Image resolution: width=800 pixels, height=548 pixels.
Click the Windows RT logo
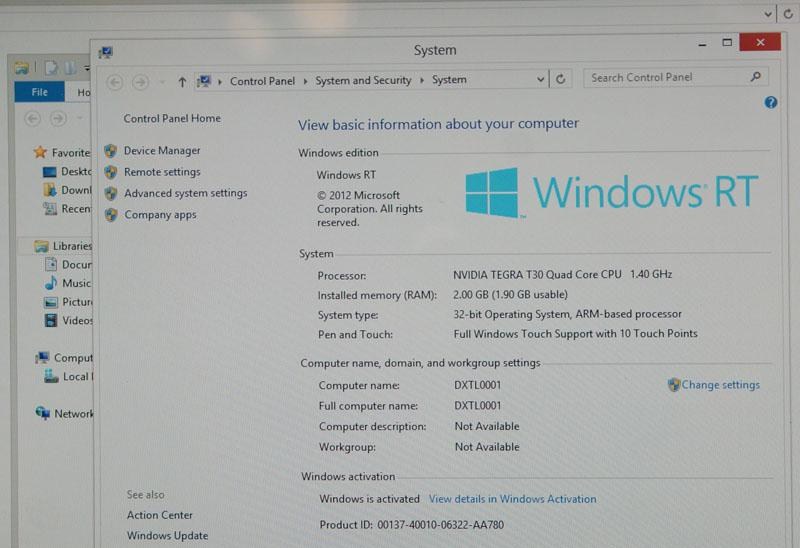coord(612,192)
